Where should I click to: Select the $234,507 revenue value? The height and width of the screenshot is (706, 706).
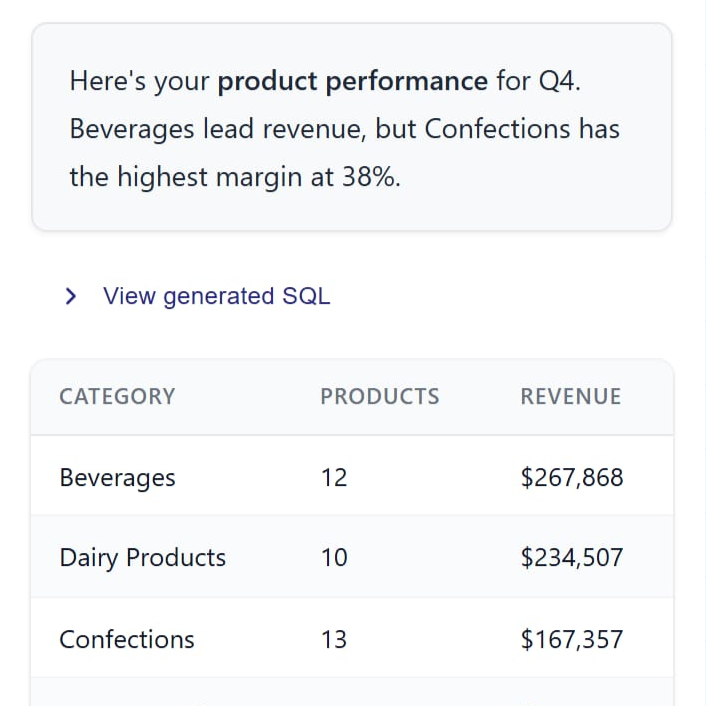click(x=571, y=558)
